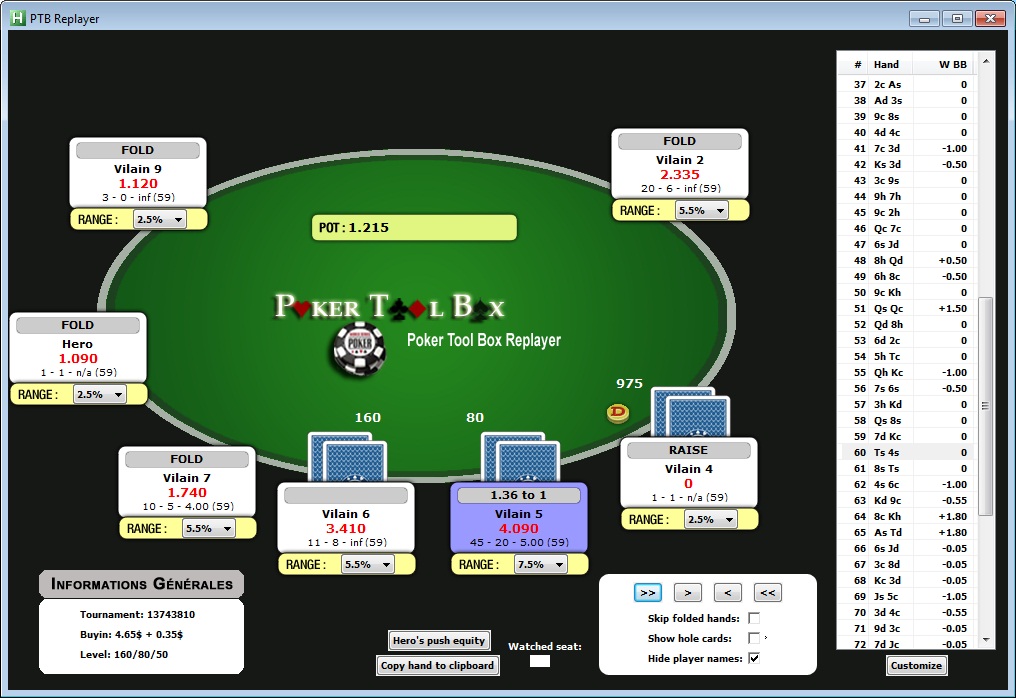
Task: Select hand 53 (6d 2c) in list
Action: click(907, 340)
